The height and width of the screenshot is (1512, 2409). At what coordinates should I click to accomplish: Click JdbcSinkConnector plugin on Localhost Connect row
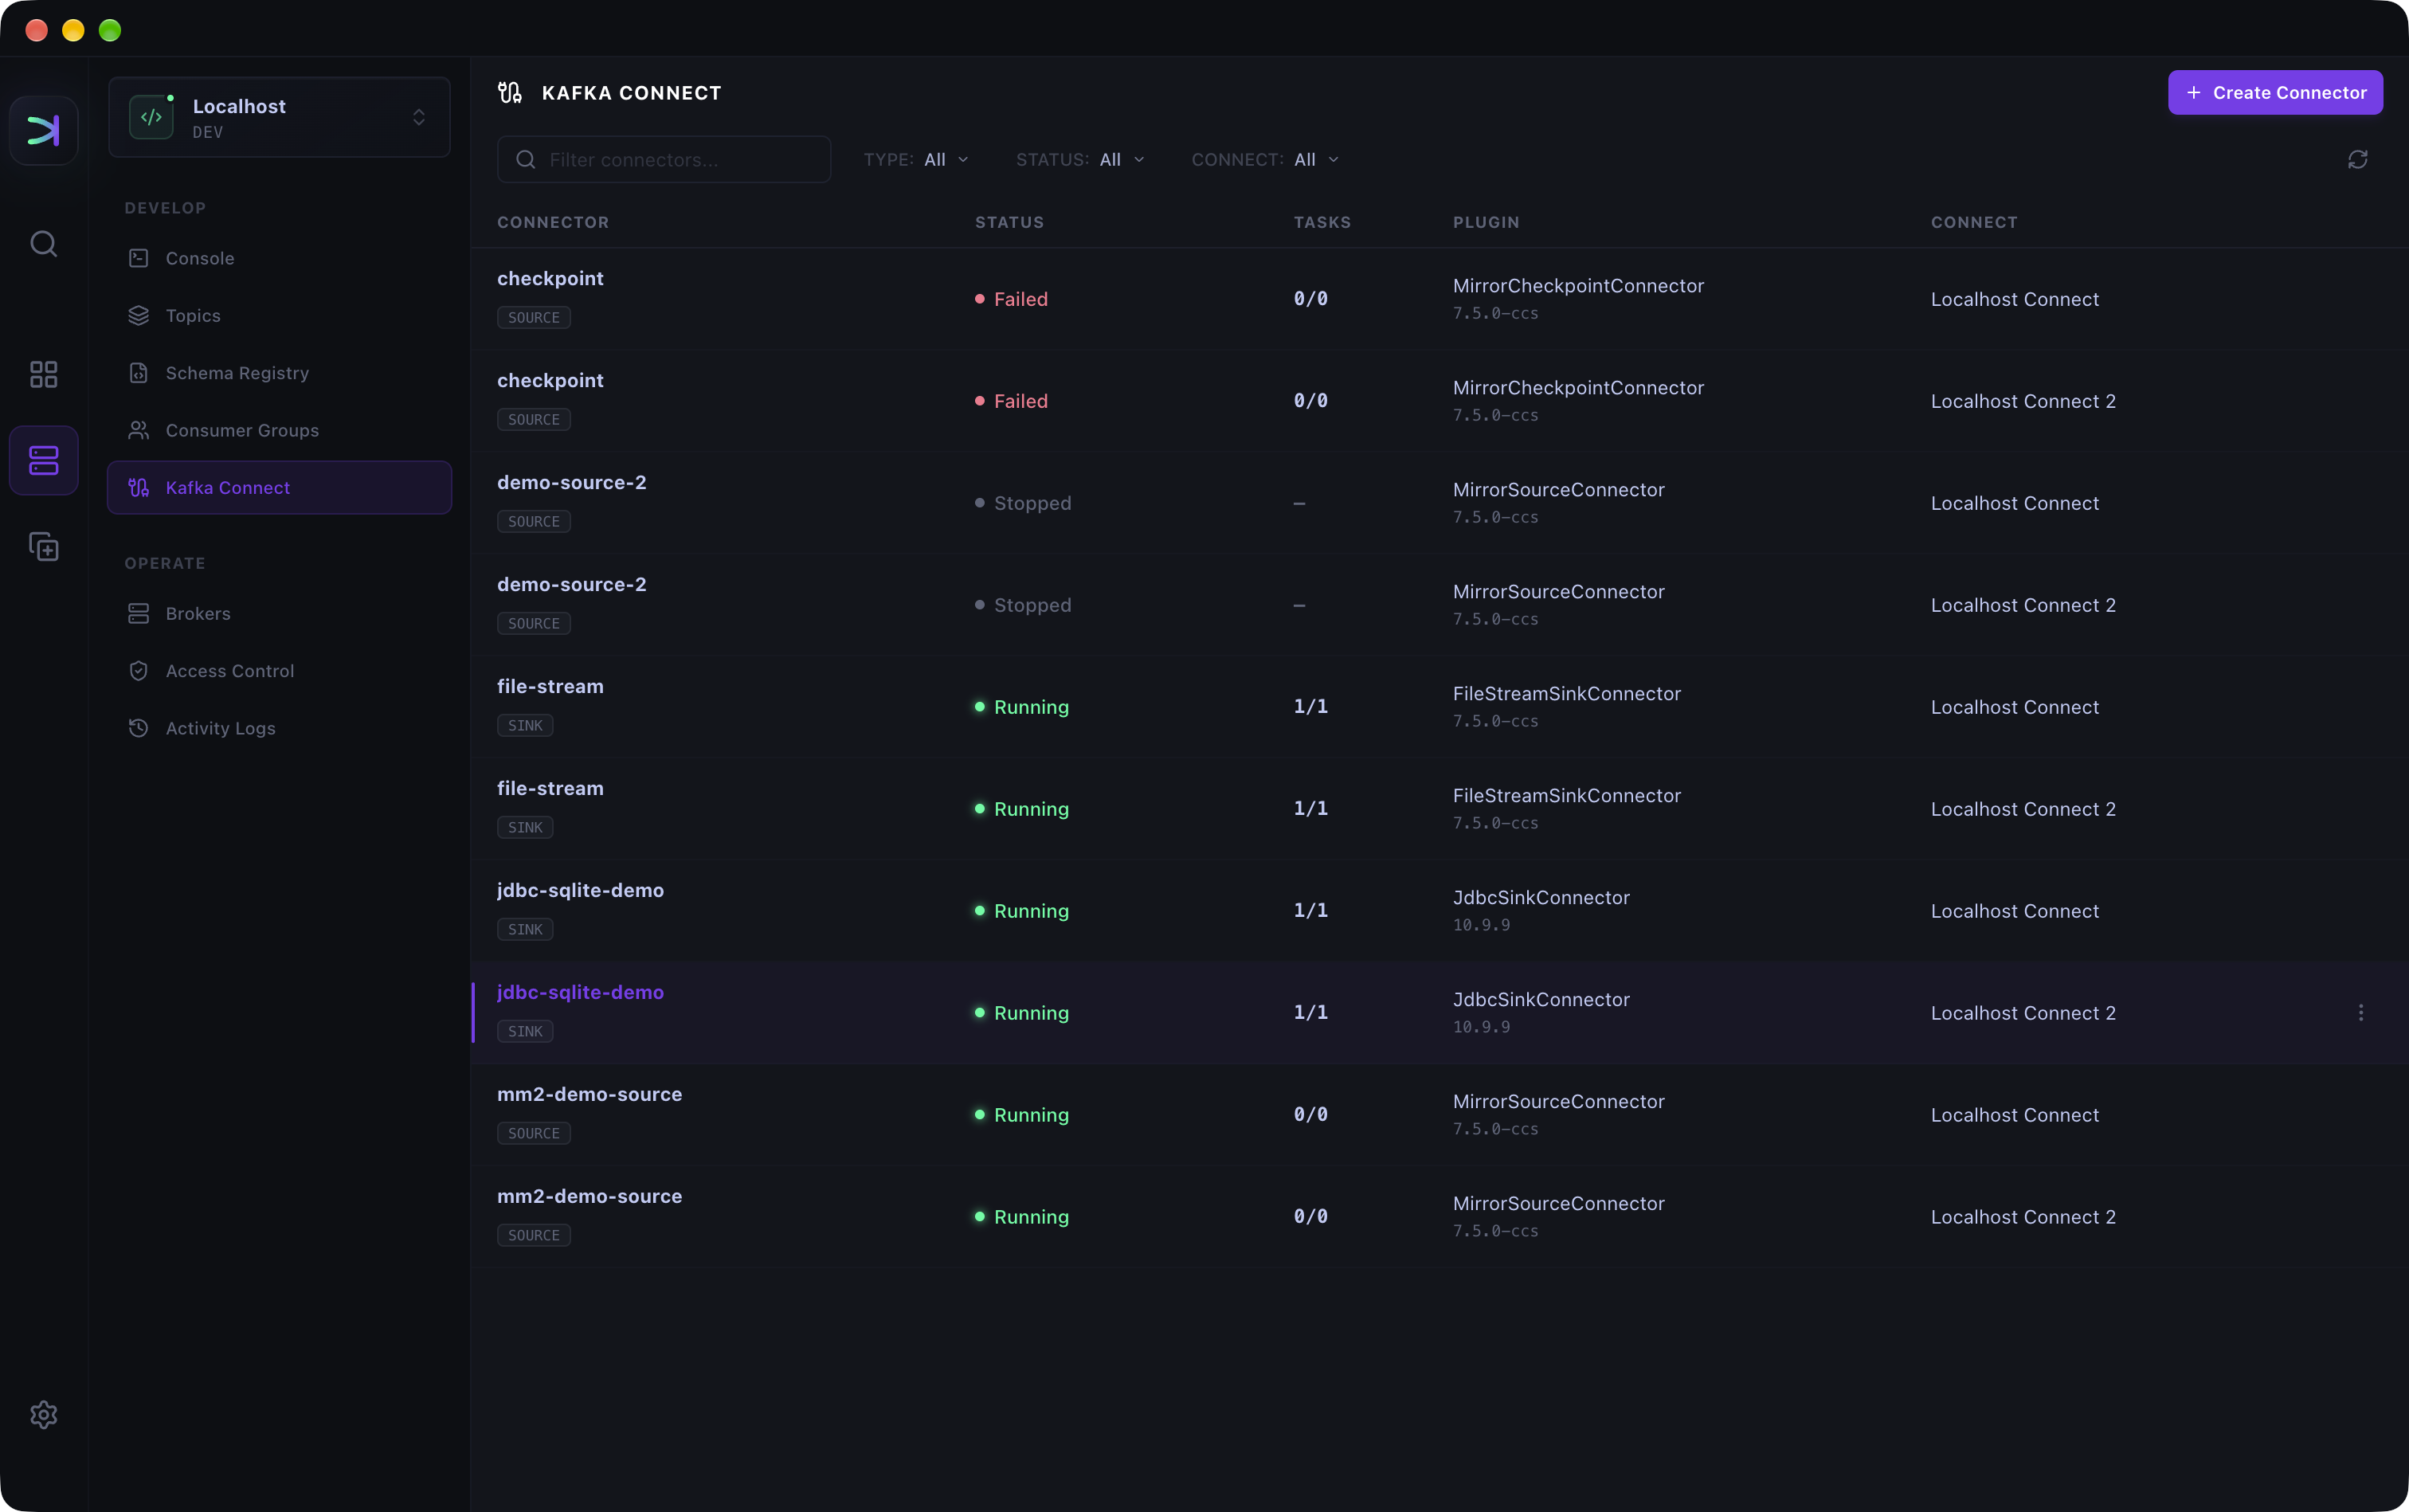coord(1541,898)
